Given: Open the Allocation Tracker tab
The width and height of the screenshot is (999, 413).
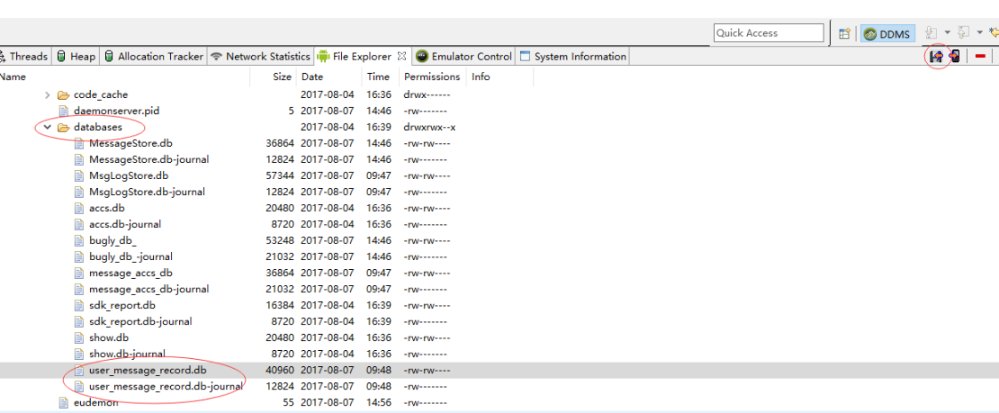Looking at the screenshot, I should click(154, 56).
